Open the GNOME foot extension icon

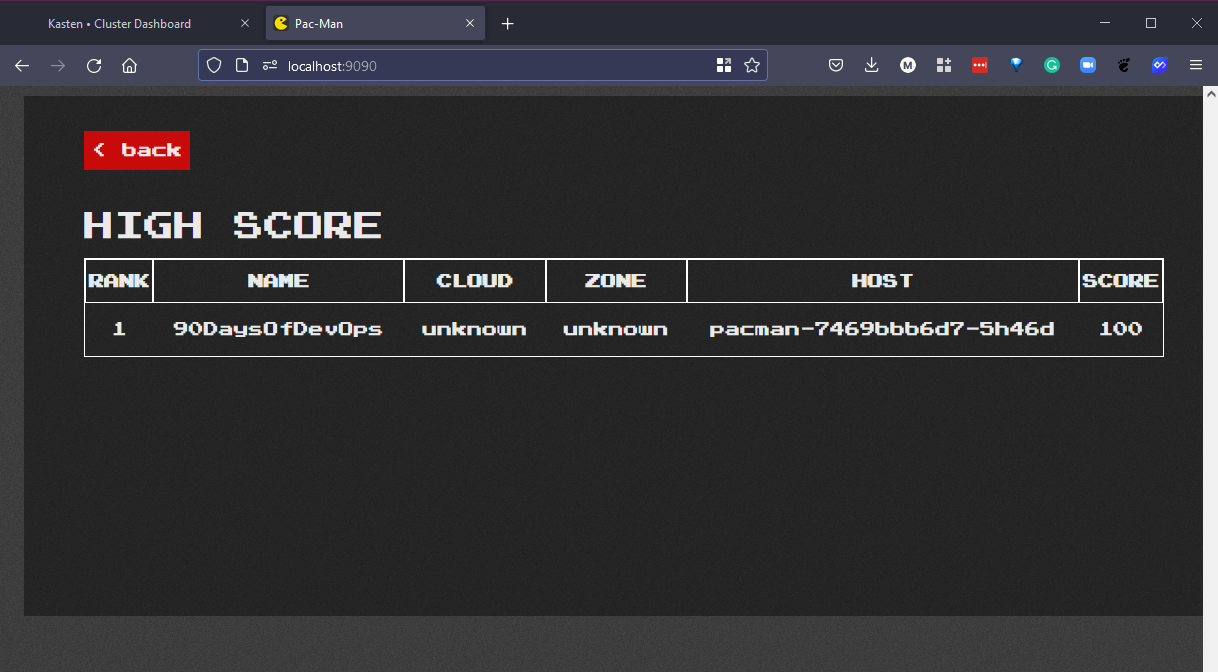pos(1124,66)
